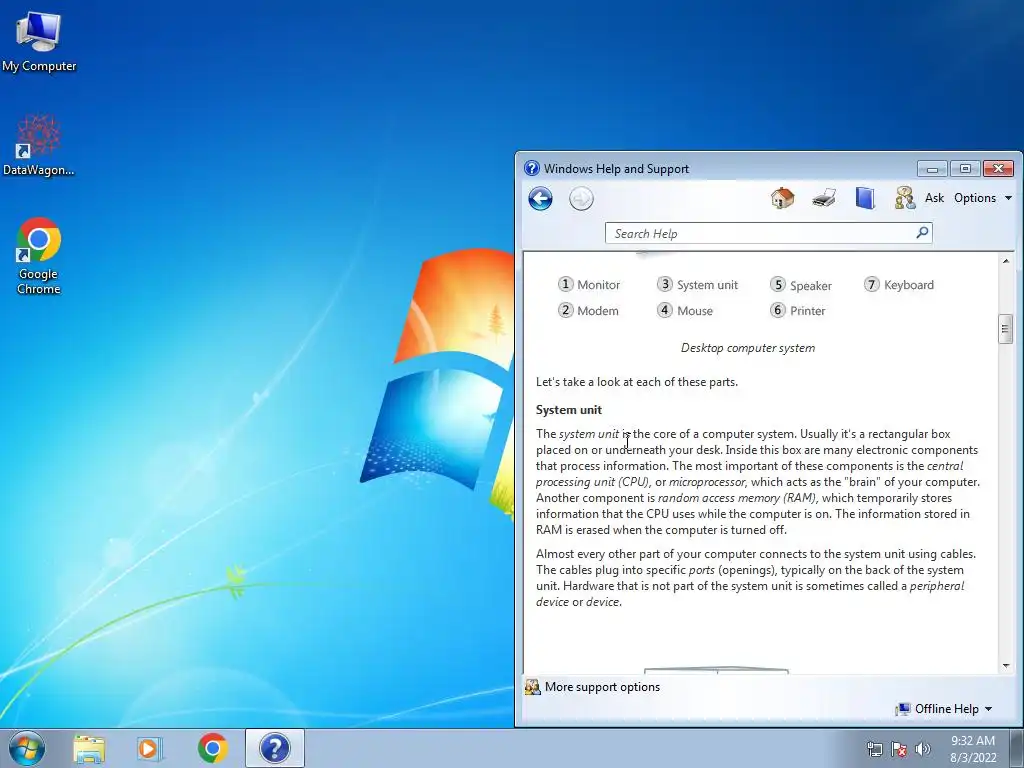Image resolution: width=1024 pixels, height=768 pixels.
Task: Print the current help topic
Action: pyautogui.click(x=824, y=197)
